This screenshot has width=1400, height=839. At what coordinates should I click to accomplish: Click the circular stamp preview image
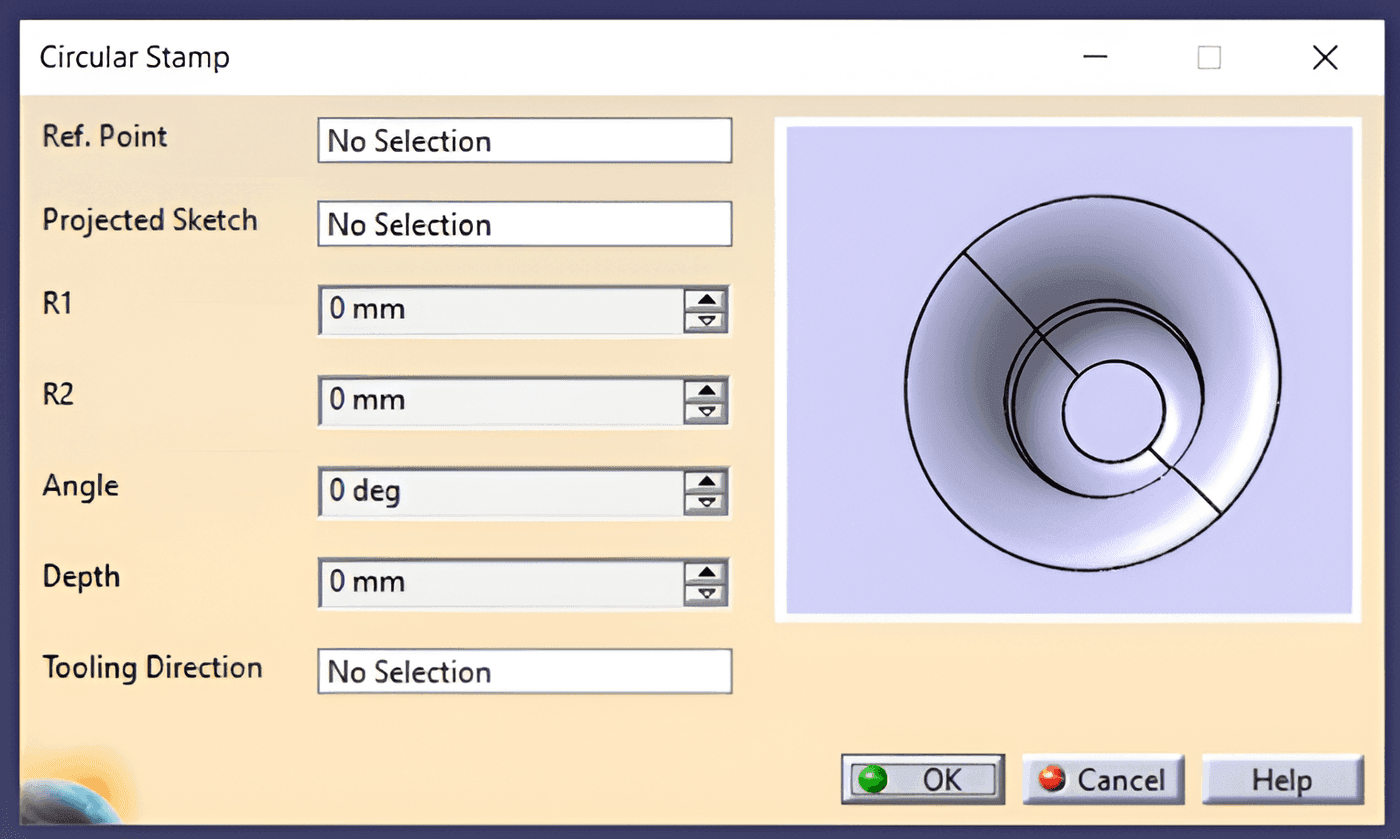[1069, 369]
